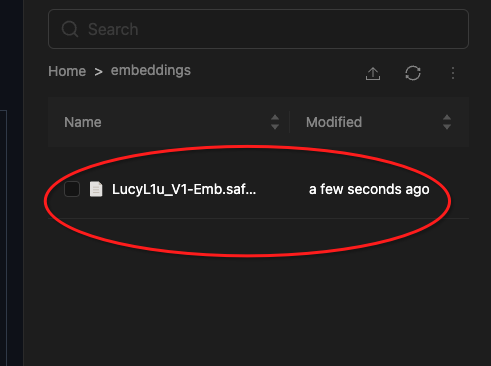This screenshot has width=491, height=366.
Task: Sort descending with Name column down arrow
Action: tap(275, 126)
